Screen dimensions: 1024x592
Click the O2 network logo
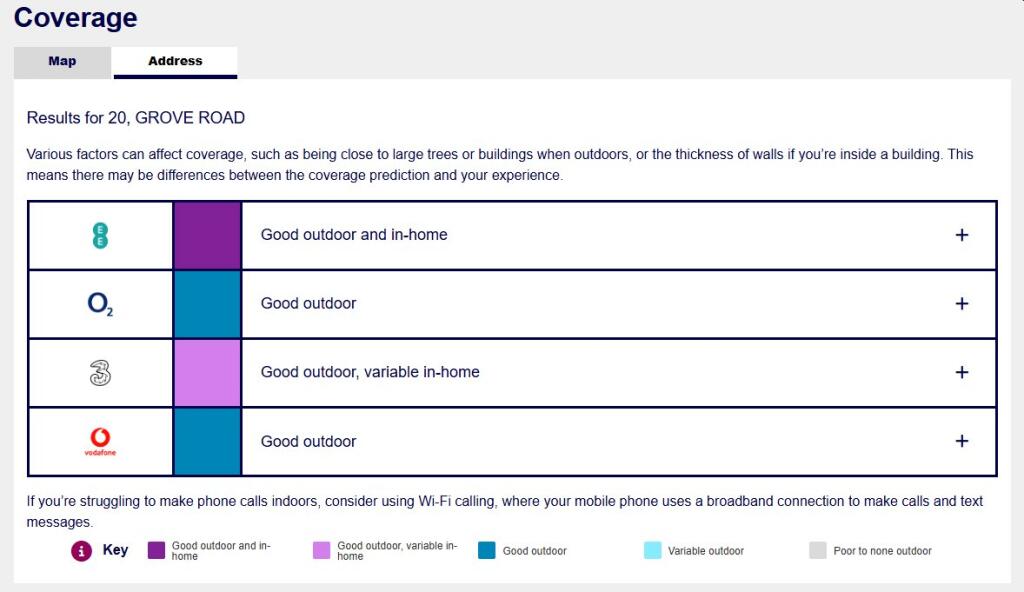pos(100,304)
